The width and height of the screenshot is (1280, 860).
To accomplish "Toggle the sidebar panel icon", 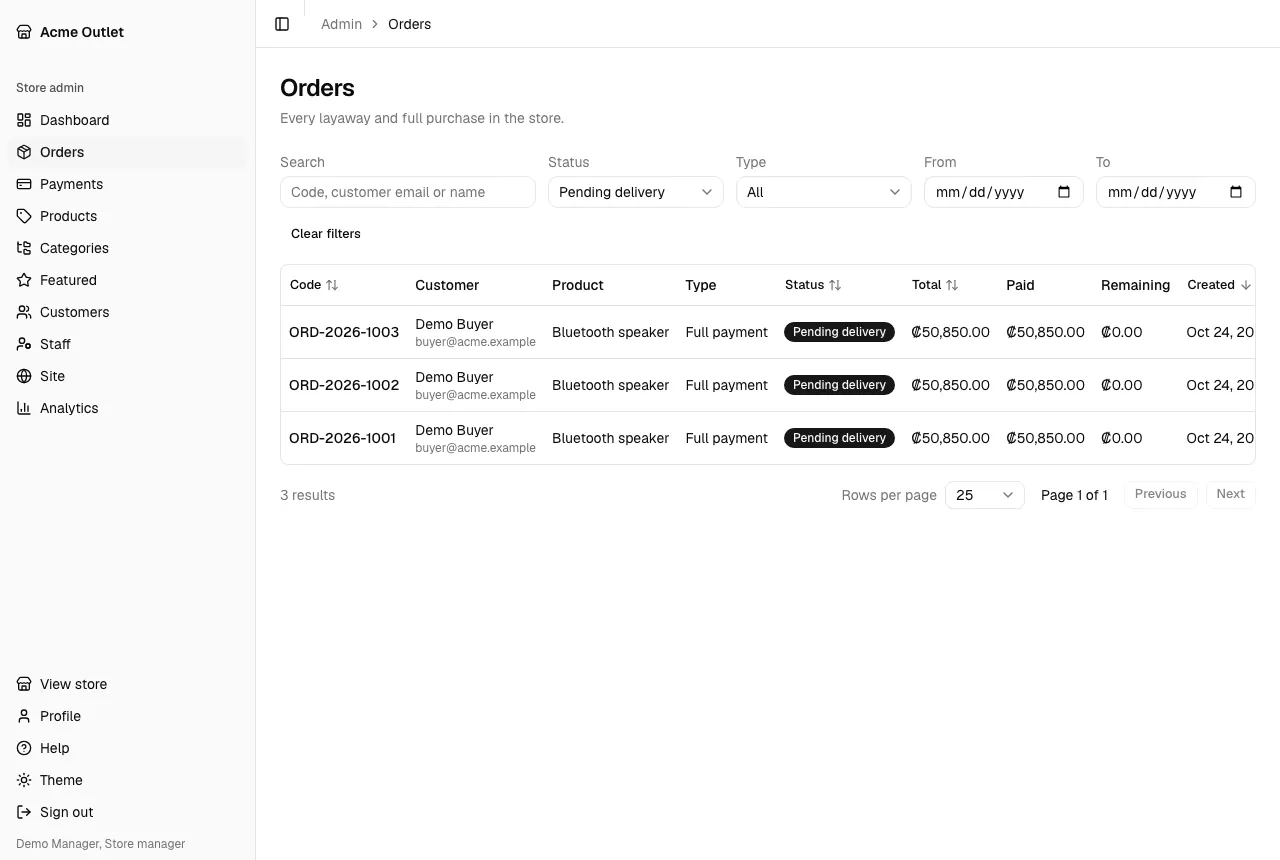I will pos(282,24).
